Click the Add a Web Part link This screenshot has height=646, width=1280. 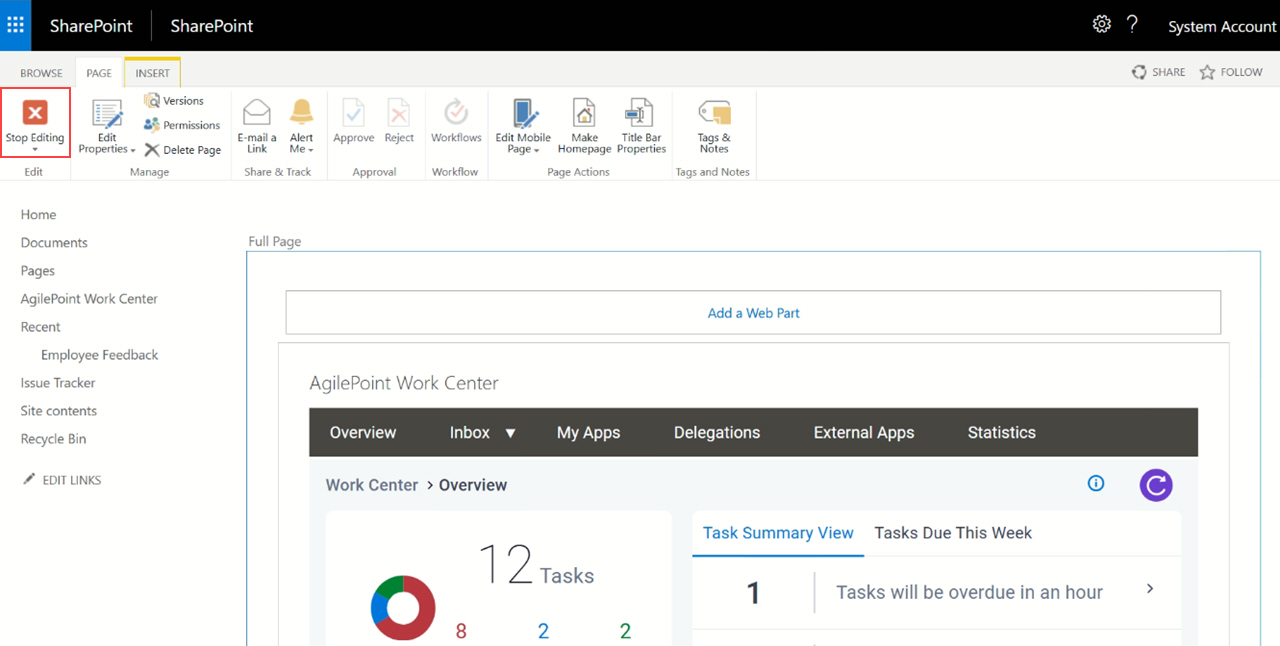tap(753, 313)
